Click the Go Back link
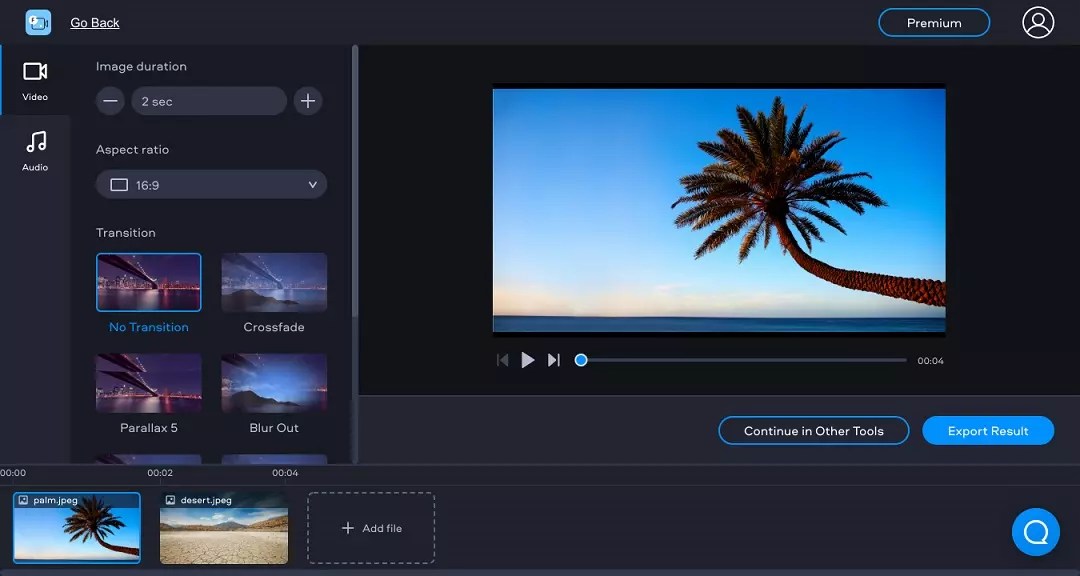 point(94,22)
